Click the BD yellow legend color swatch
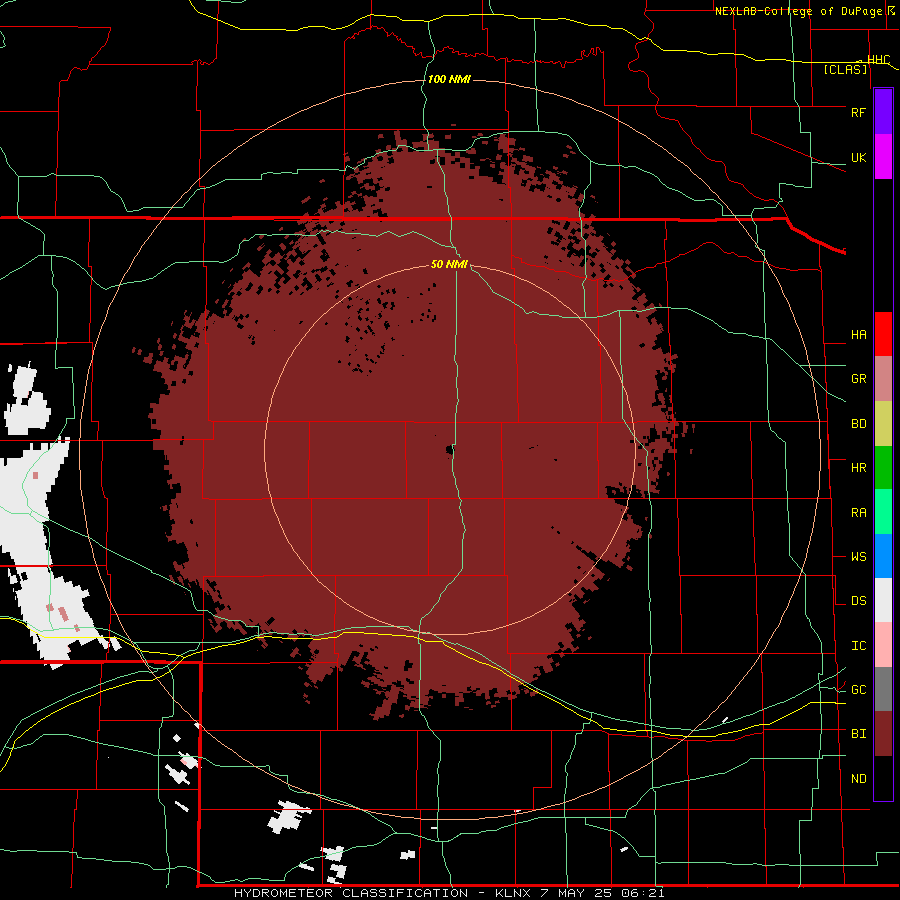This screenshot has height=900, width=900. [x=883, y=423]
